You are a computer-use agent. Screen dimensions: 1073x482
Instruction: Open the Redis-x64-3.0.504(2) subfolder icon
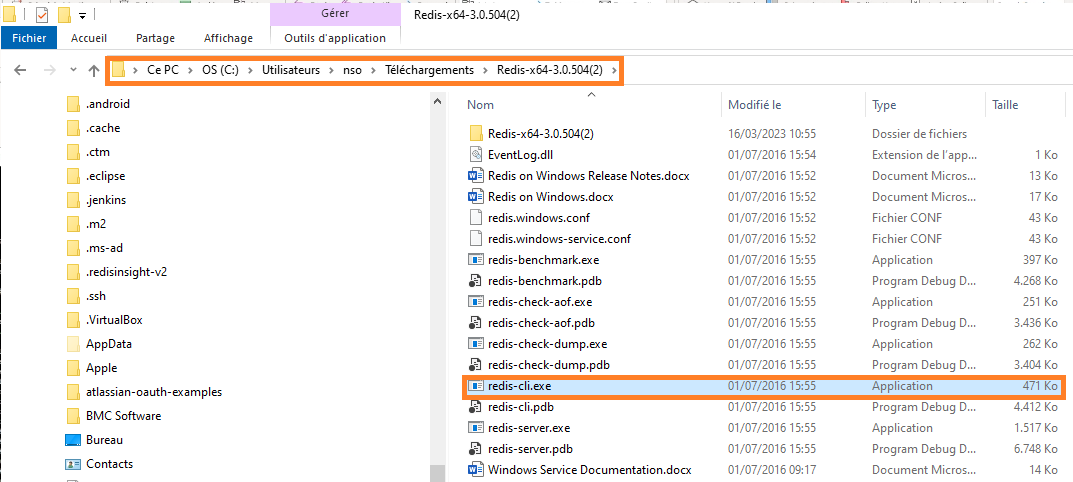(x=476, y=134)
